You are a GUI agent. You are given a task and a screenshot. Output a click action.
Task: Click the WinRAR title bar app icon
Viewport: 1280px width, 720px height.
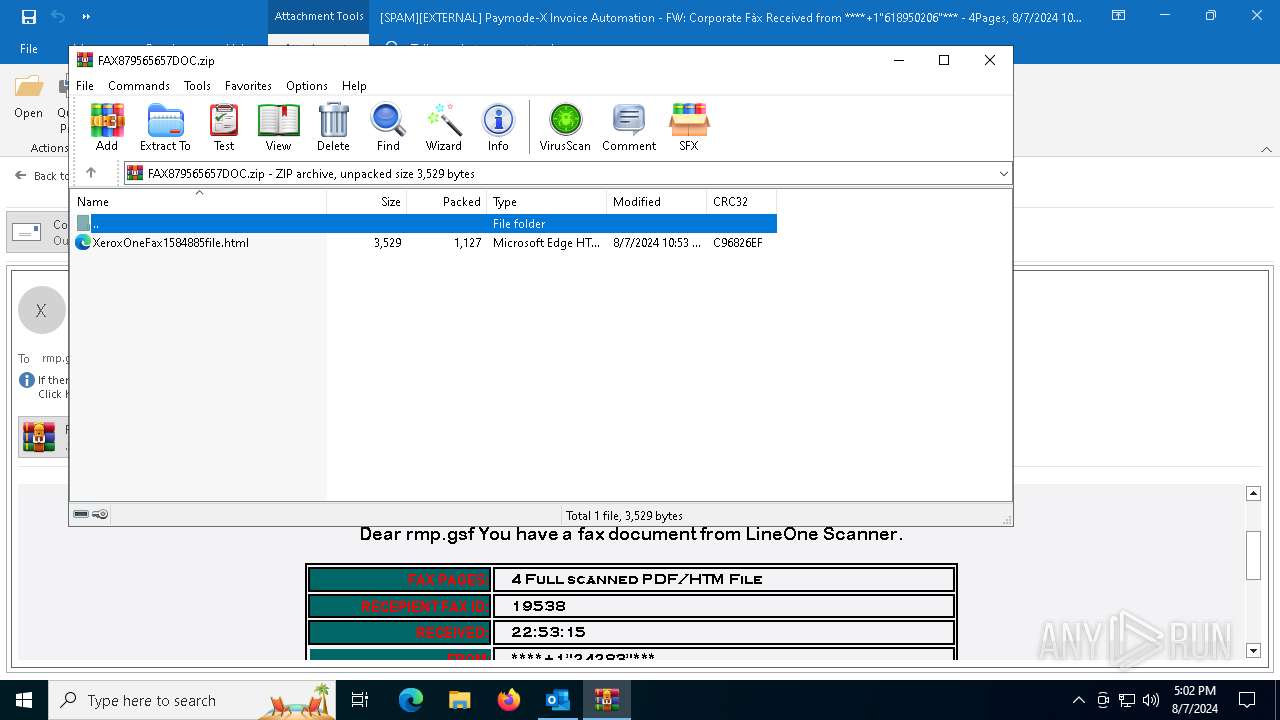coord(85,60)
